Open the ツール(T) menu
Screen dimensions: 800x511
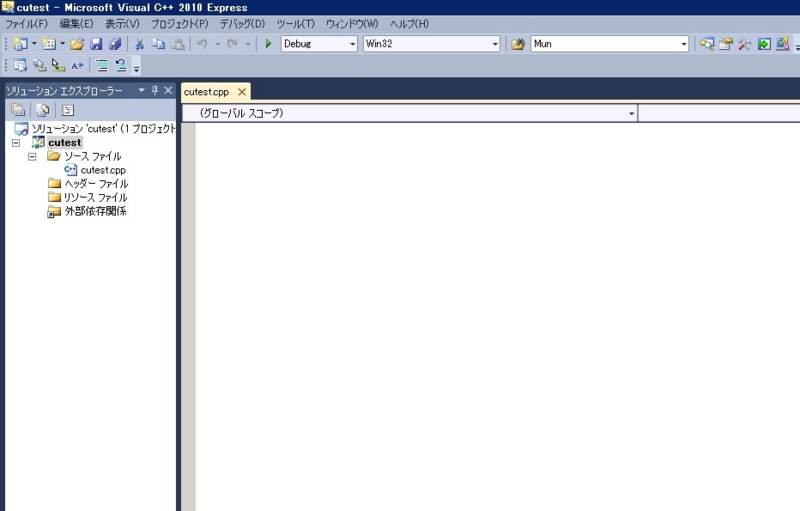pos(295,23)
